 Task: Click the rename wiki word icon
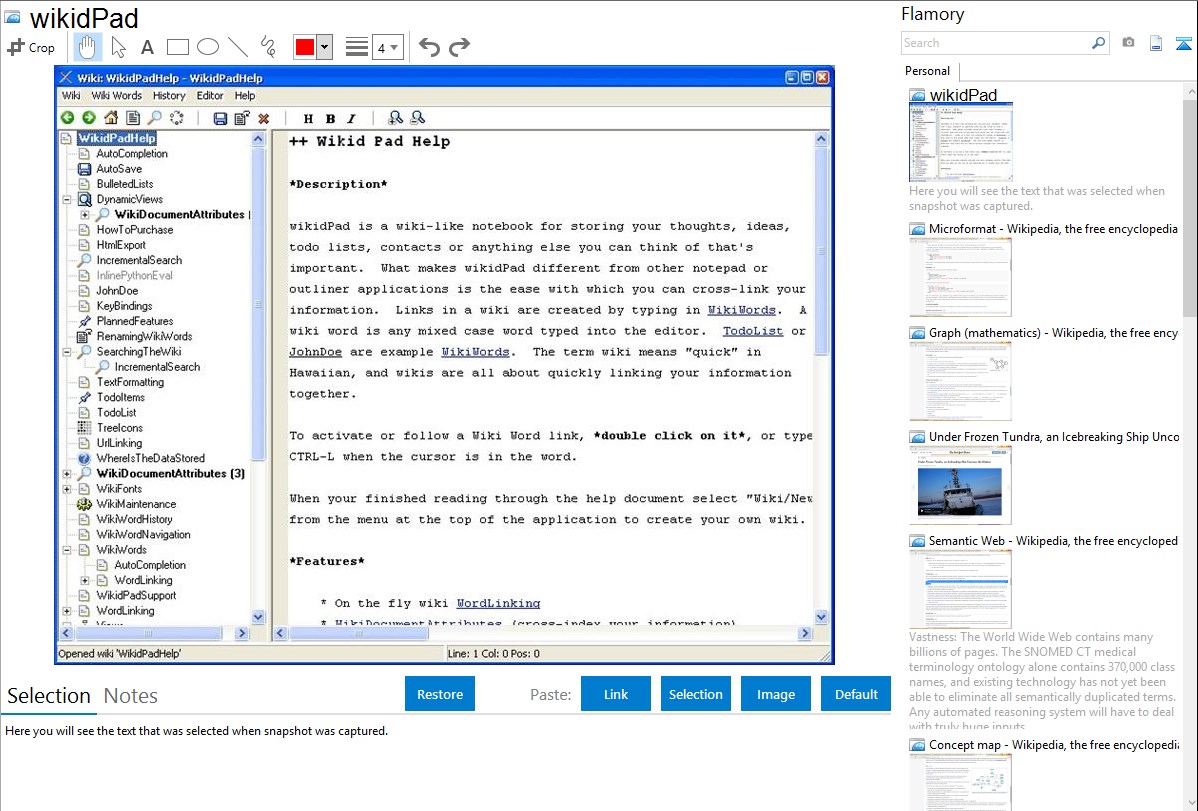(x=242, y=118)
